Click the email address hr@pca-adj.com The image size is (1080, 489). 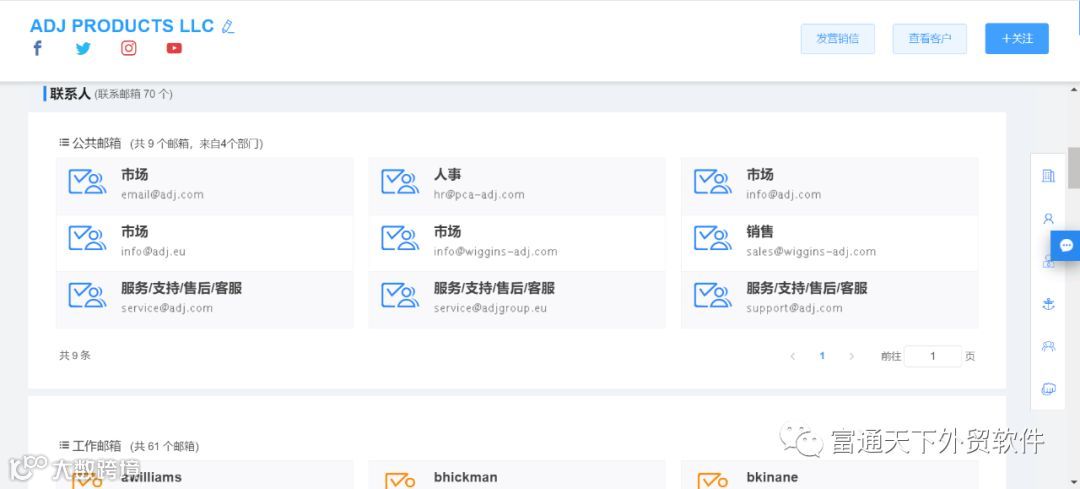[x=479, y=195]
